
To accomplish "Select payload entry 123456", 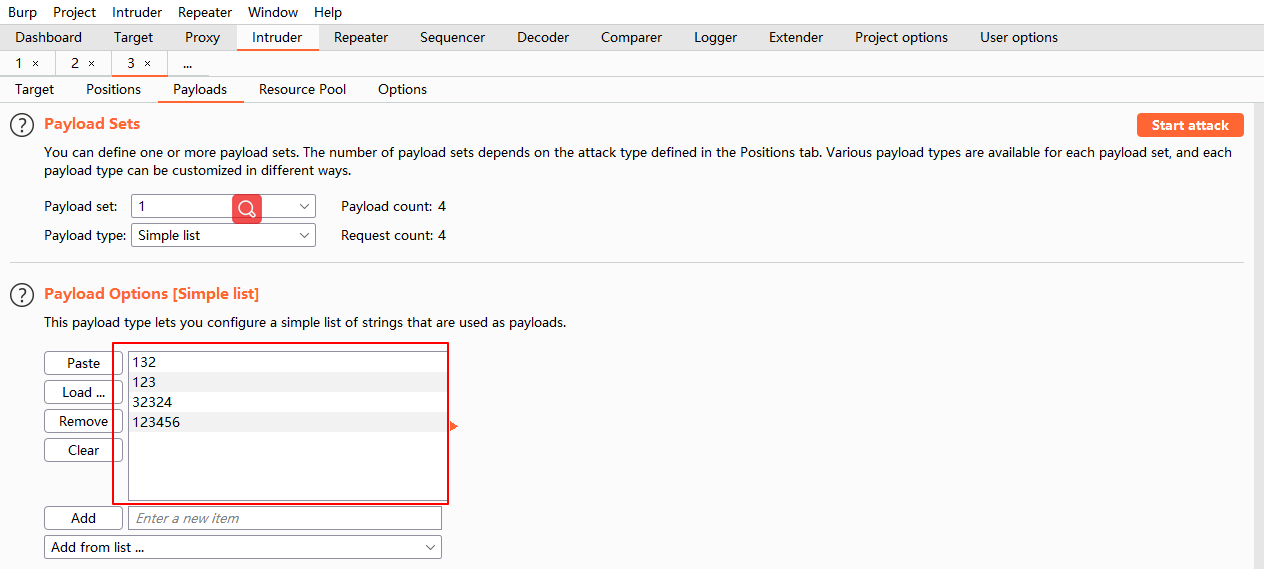I will coord(288,422).
